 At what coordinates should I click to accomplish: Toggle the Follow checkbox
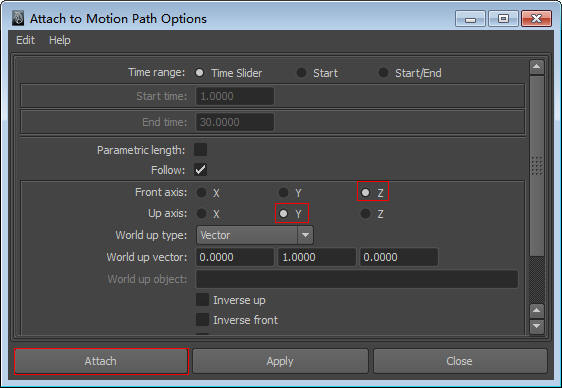[x=200, y=169]
